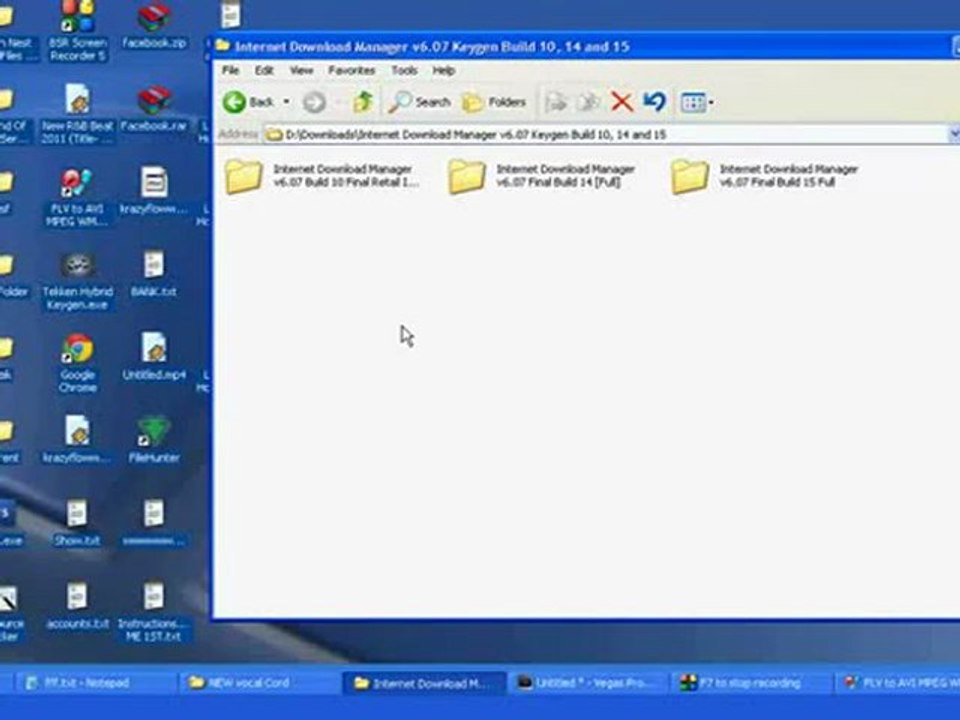960x720 pixels.
Task: Click F7 to stop recording taskbar button
Action: [752, 683]
